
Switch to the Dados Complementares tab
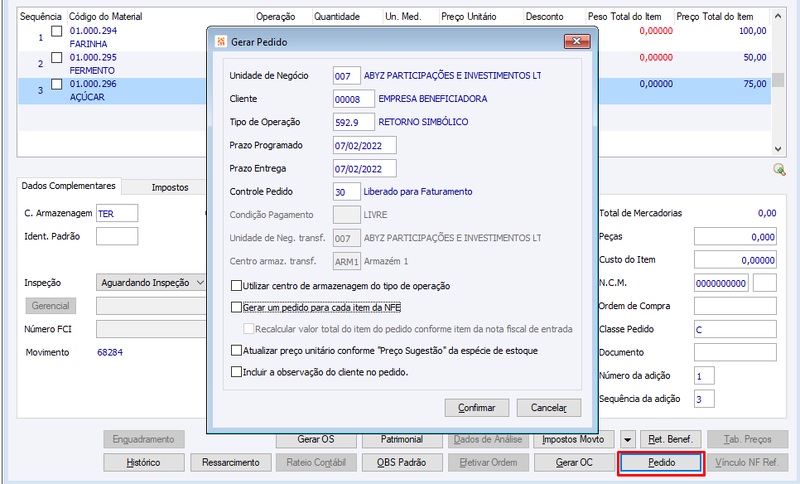click(x=68, y=186)
